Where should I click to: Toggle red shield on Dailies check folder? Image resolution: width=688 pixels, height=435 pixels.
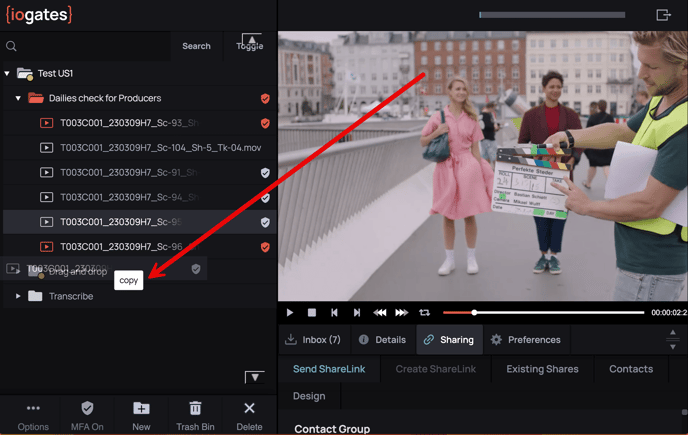coord(265,99)
